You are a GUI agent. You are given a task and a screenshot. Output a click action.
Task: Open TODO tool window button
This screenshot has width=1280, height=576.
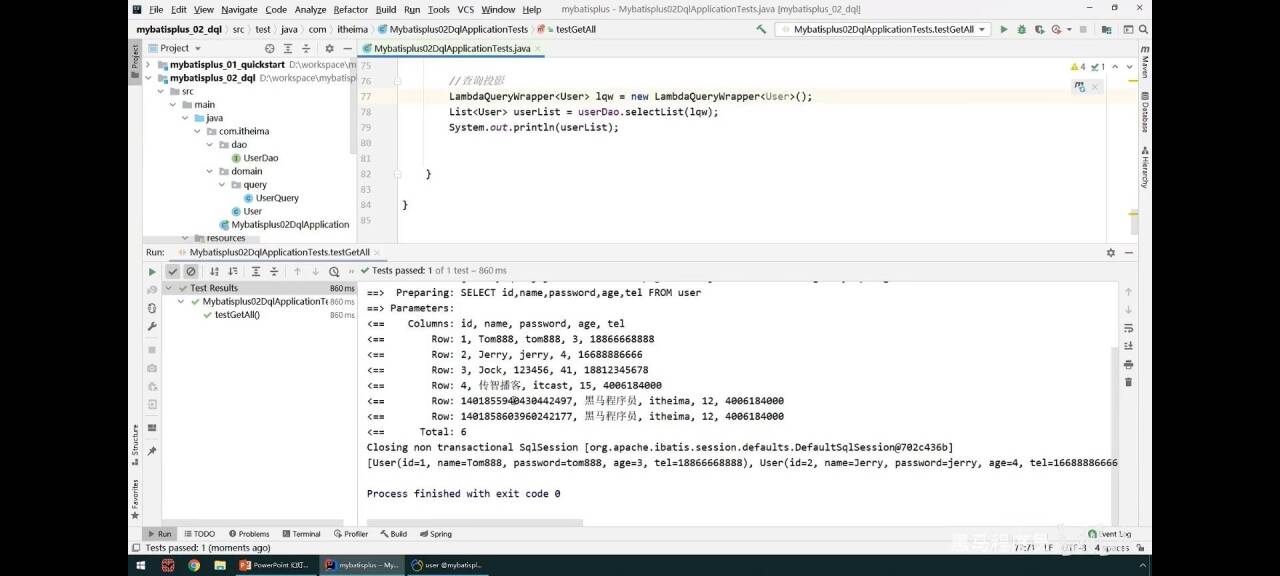[199, 534]
